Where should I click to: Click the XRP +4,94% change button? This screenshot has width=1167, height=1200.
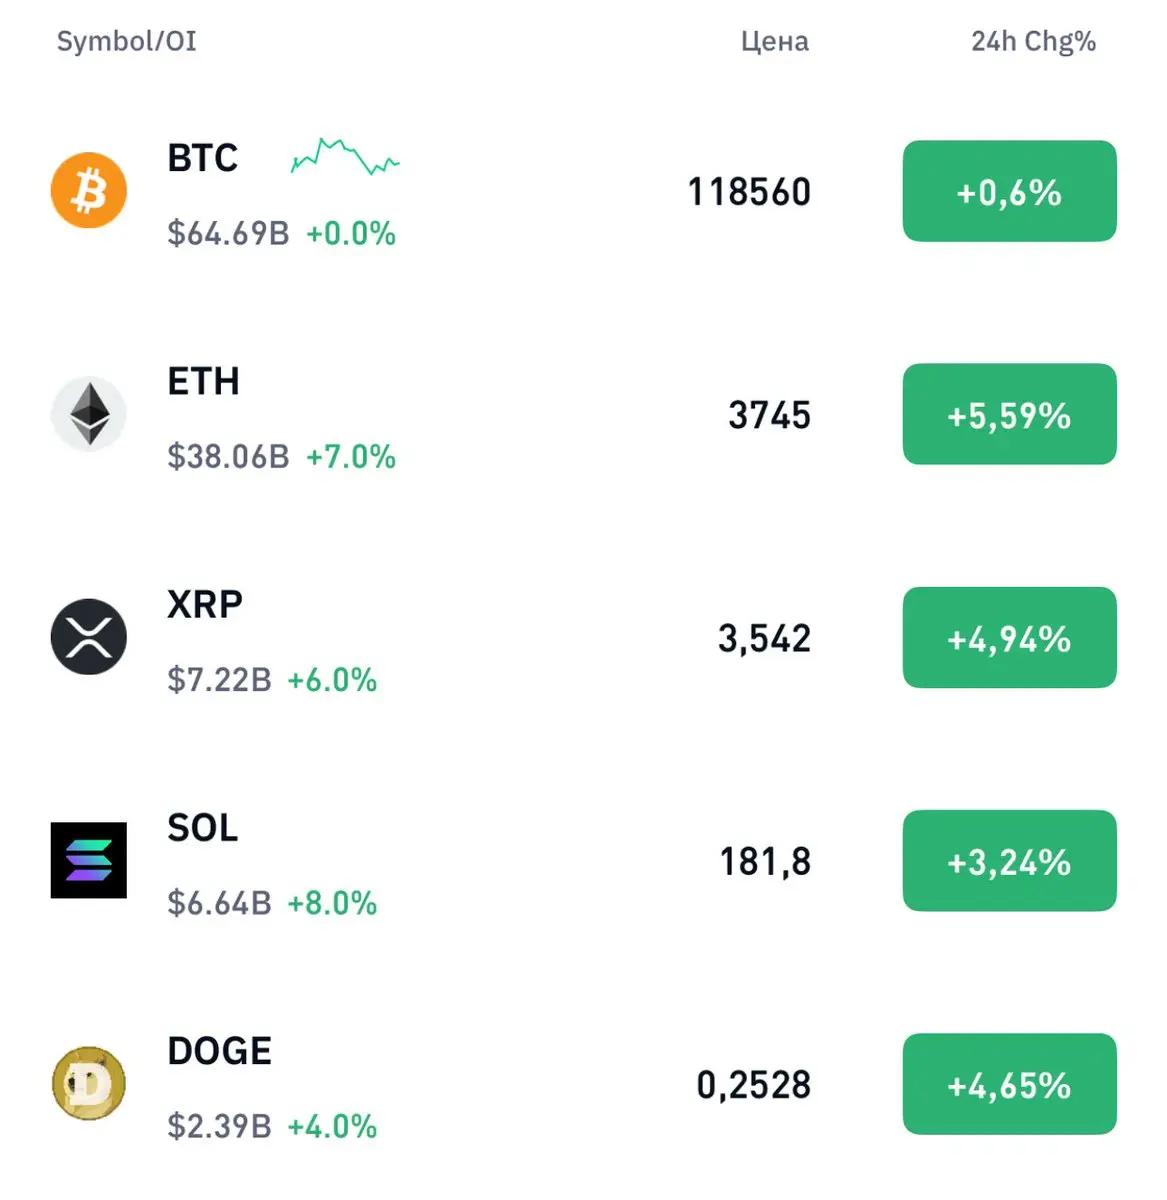point(1009,637)
